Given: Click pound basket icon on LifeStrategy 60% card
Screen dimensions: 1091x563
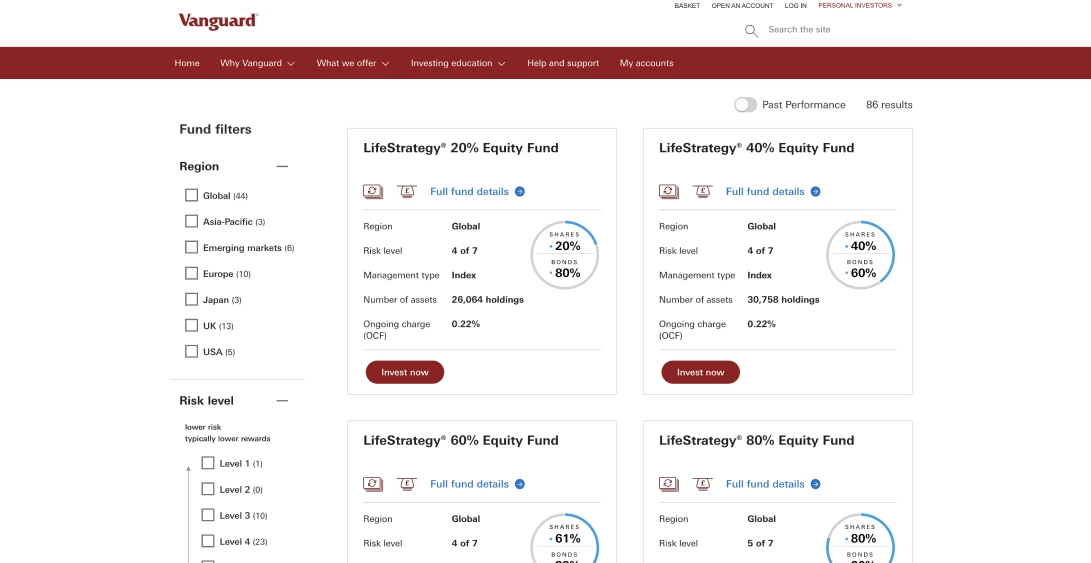Looking at the screenshot, I should 407,484.
